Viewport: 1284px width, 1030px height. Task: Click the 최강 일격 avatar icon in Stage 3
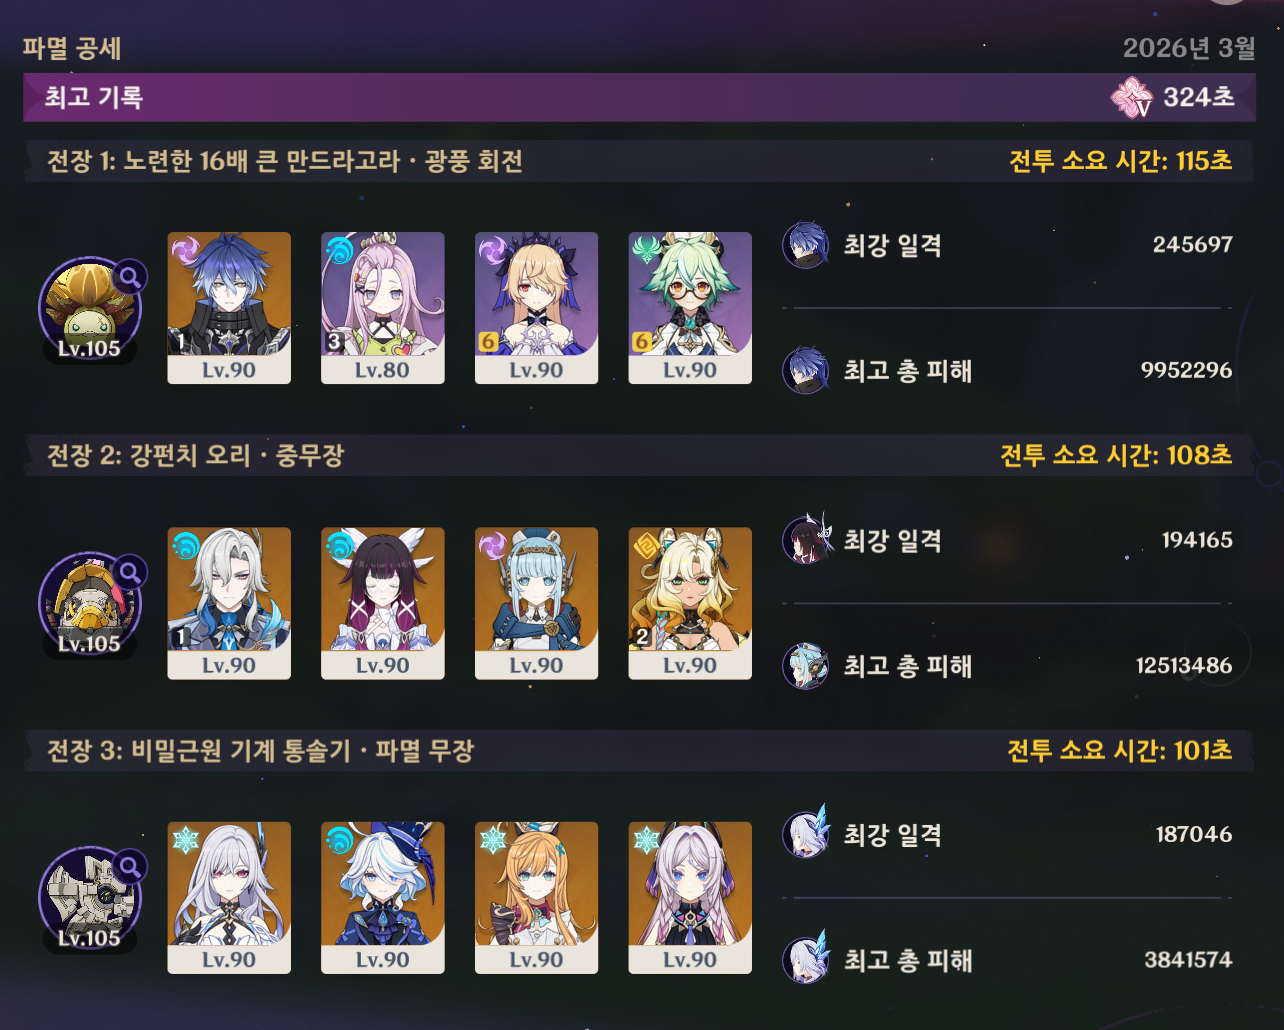pyautogui.click(x=806, y=835)
